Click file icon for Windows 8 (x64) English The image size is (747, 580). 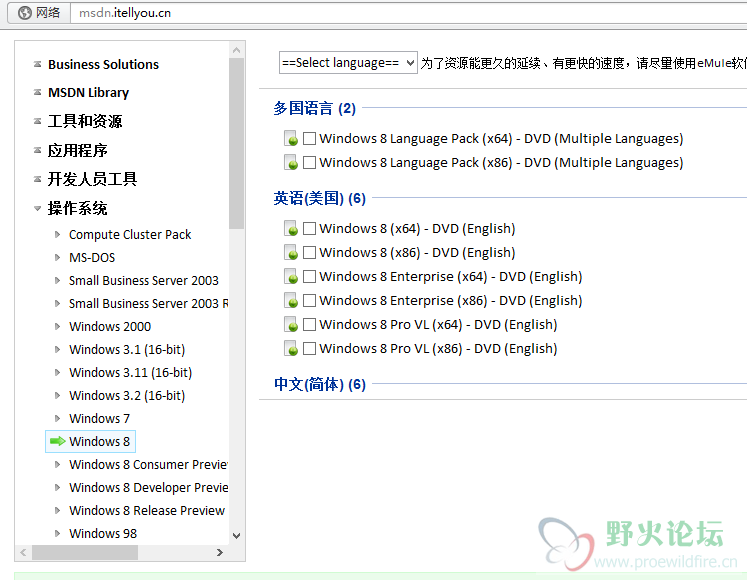point(291,228)
